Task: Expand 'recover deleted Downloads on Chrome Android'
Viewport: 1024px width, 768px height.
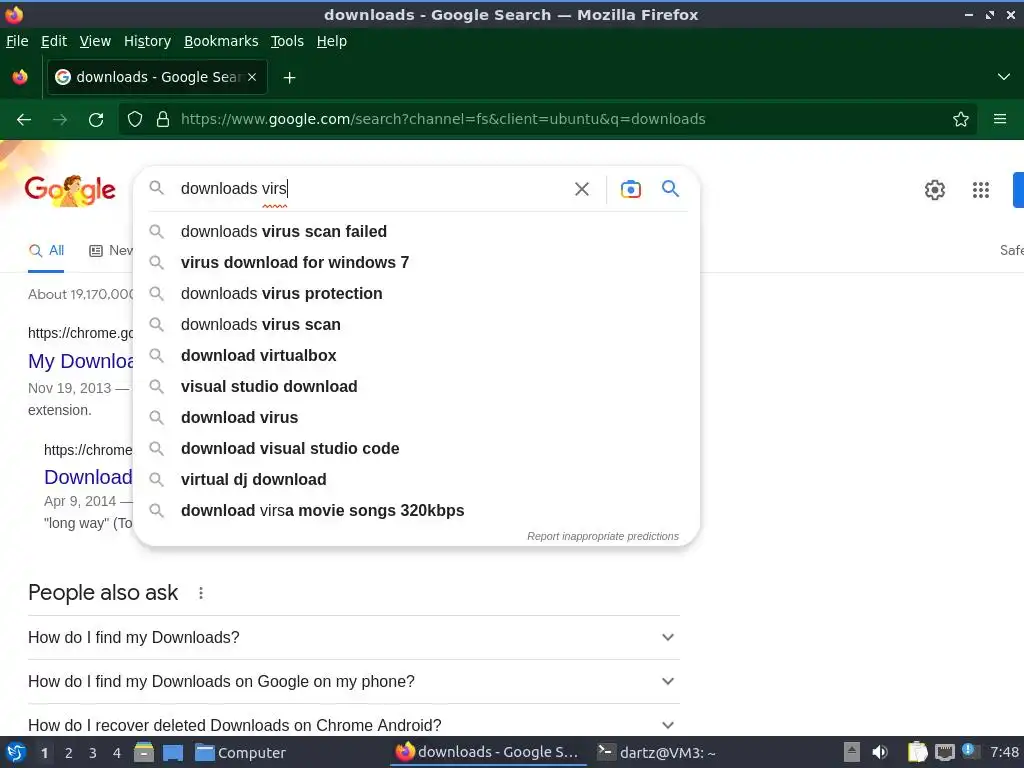Action: 354,725
